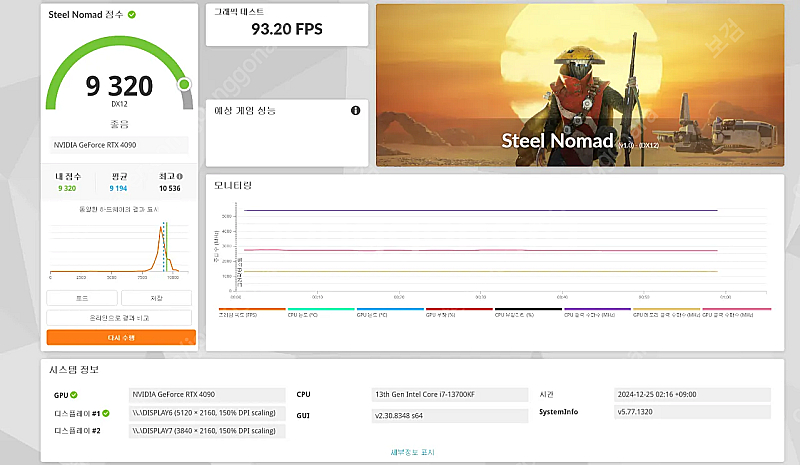Click the DISPLAY6 5120 × 2160 field
The height and width of the screenshot is (465, 800).
tap(207, 413)
